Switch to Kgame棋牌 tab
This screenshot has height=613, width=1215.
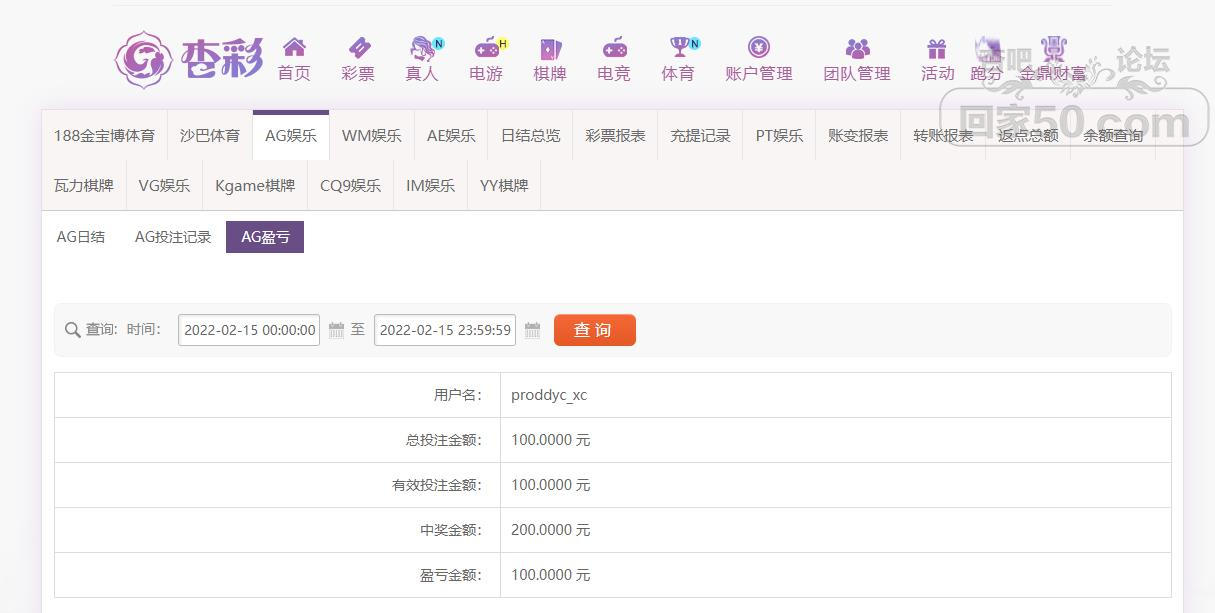coord(255,185)
